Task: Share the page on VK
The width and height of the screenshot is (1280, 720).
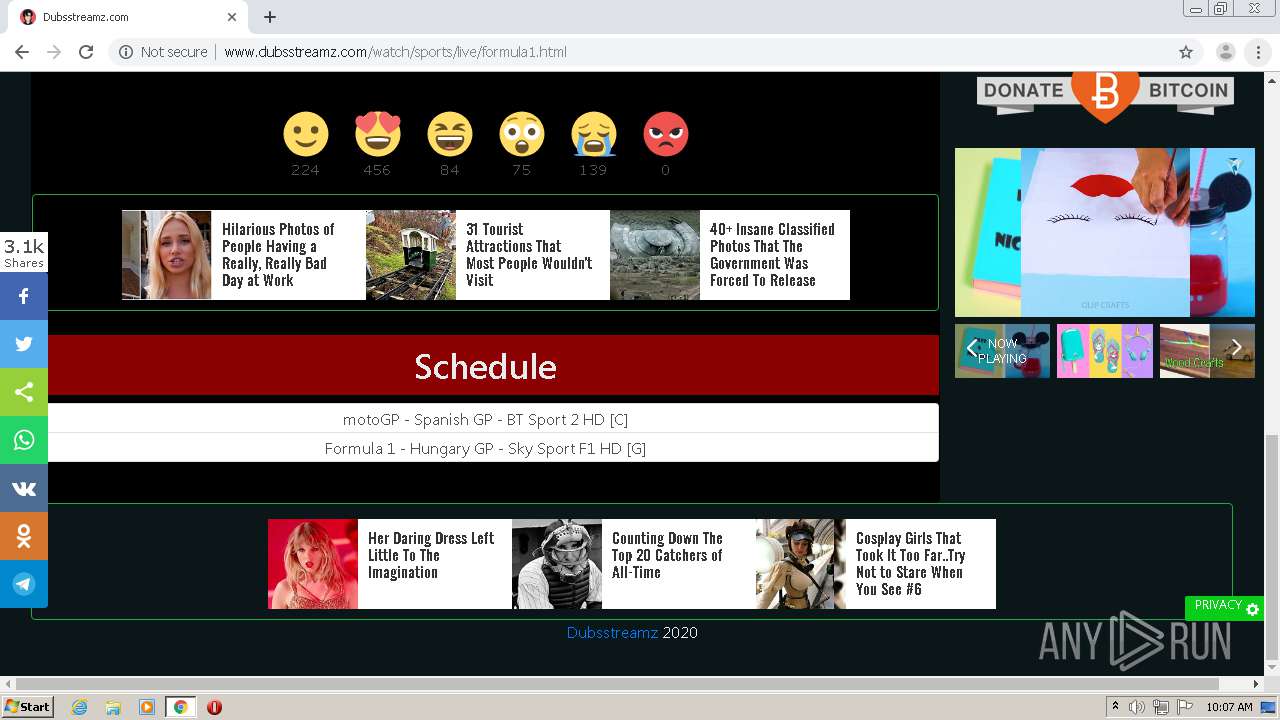Action: click(x=24, y=488)
